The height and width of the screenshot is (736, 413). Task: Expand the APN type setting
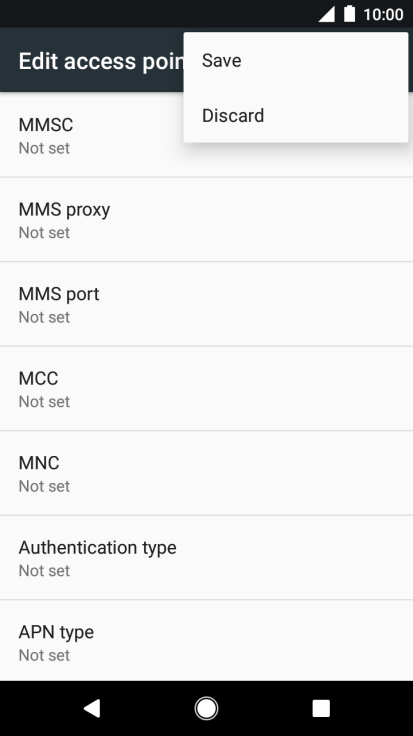(206, 641)
